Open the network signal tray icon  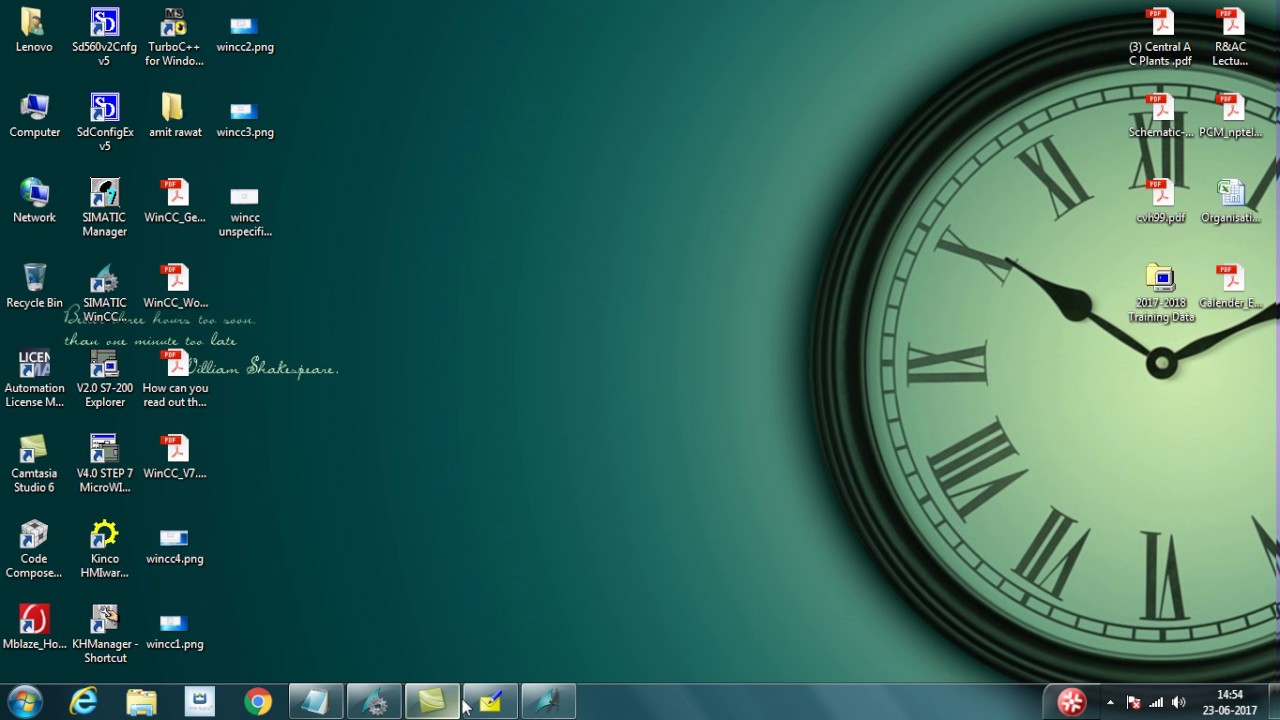(1156, 702)
